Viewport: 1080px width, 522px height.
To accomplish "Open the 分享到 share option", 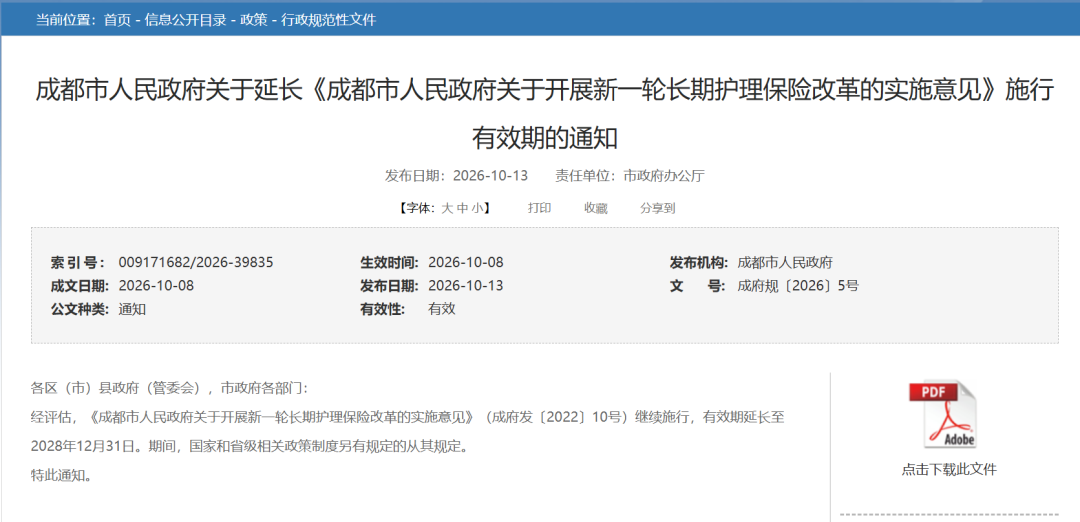I will point(658,208).
